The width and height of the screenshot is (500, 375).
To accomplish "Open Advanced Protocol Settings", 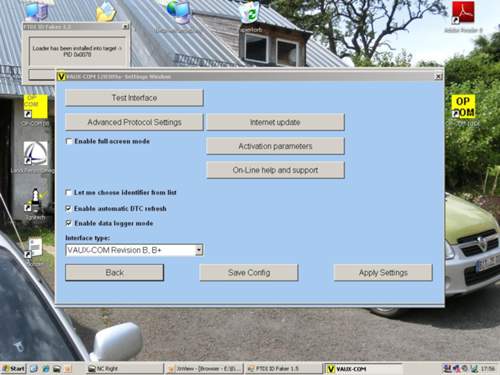I will 134,122.
